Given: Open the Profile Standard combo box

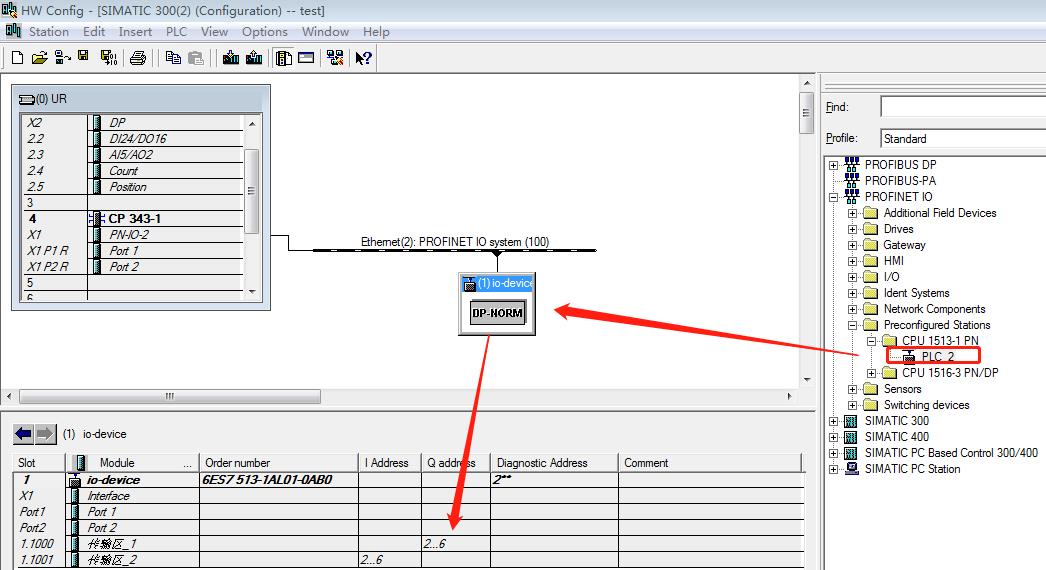Looking at the screenshot, I should tap(963, 138).
